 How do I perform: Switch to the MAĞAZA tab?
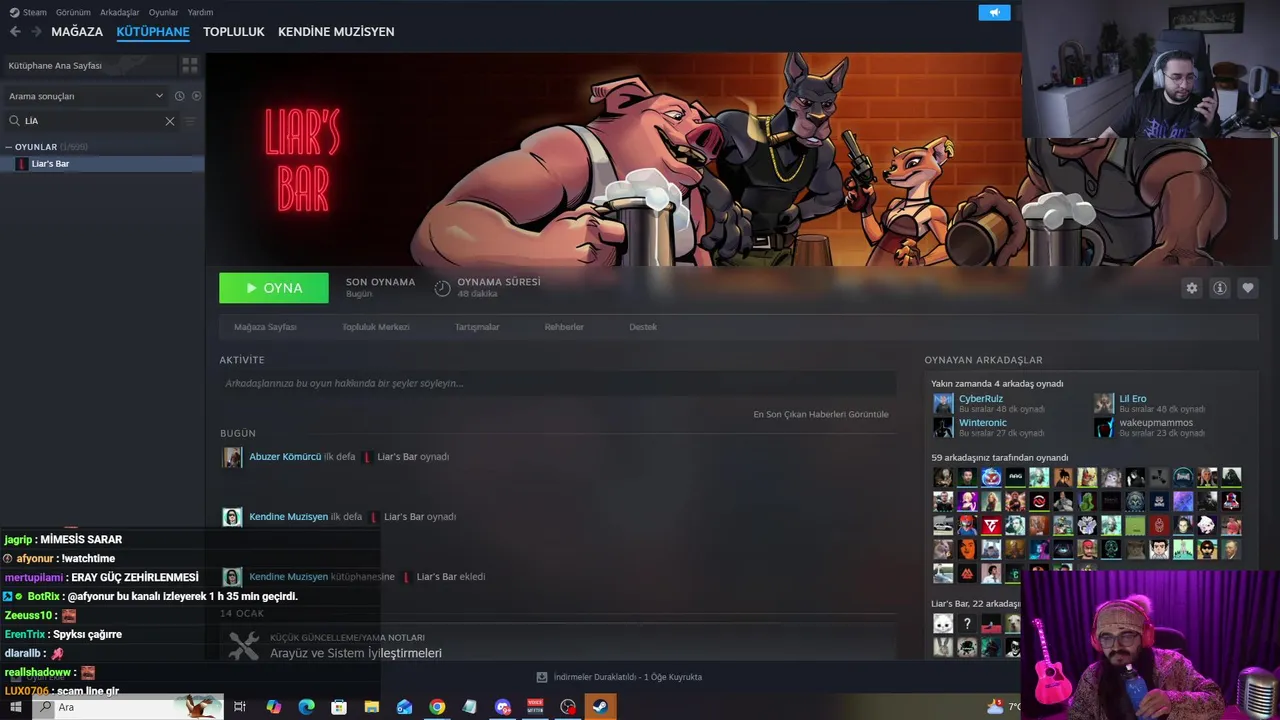tap(77, 32)
